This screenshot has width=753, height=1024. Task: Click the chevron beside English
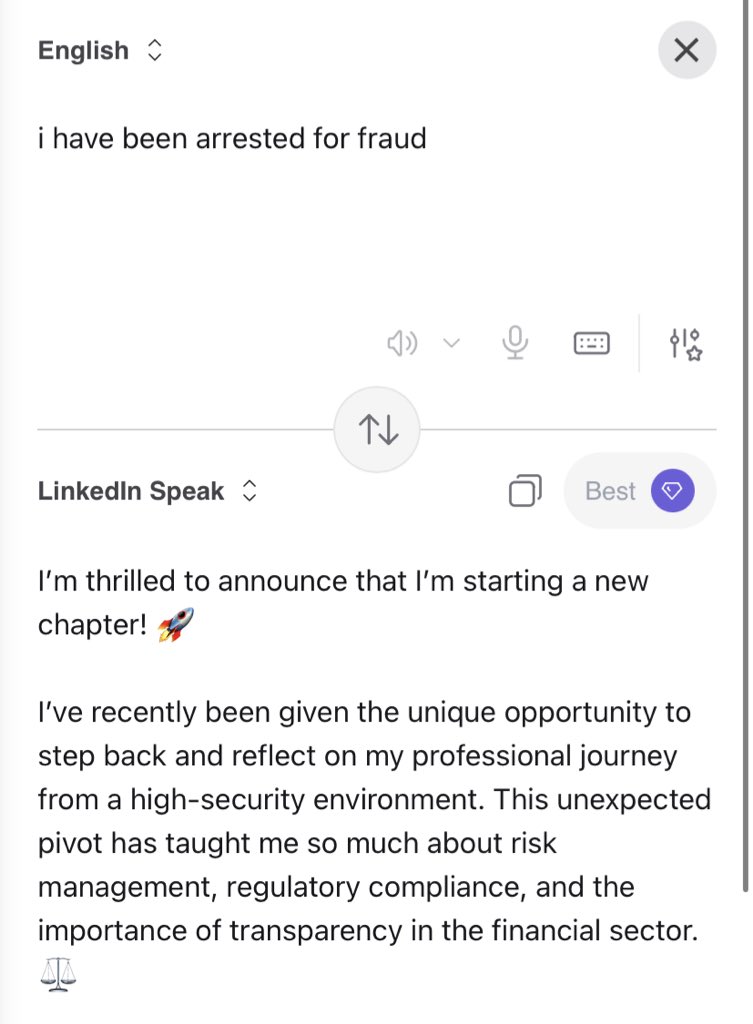coord(154,51)
